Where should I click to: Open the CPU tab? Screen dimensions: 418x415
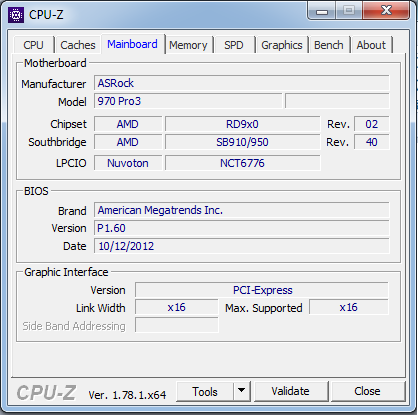pos(33,45)
